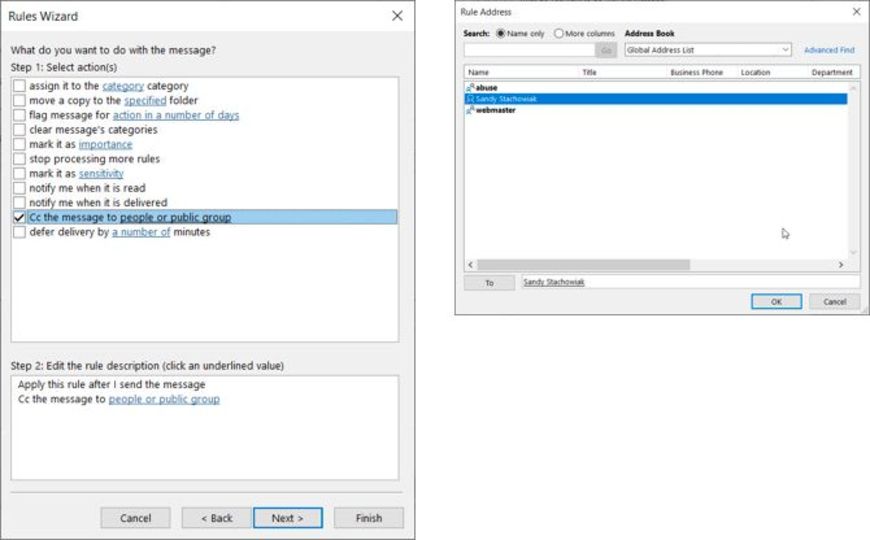Cancel the Rule Address dialog
The height and width of the screenshot is (540, 870).
pos(834,301)
